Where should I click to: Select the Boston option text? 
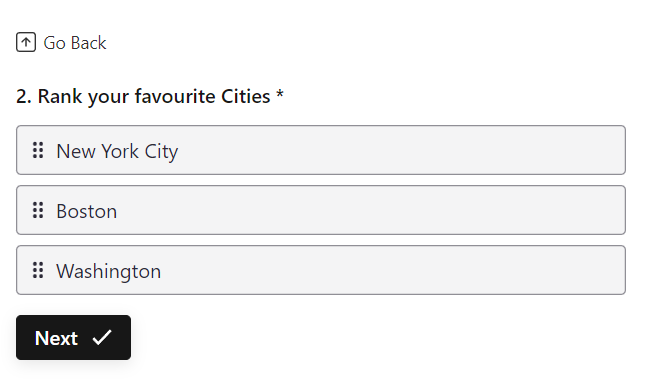tap(86, 211)
